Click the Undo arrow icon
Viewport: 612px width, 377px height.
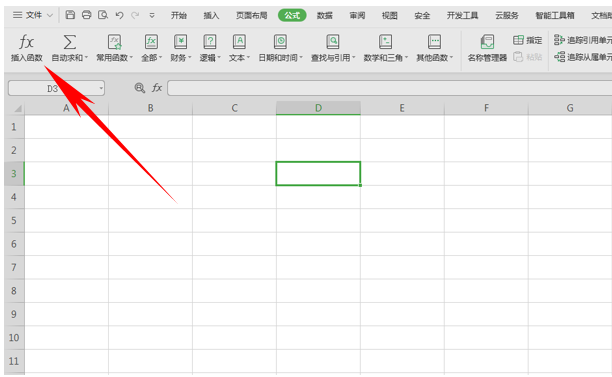(x=119, y=15)
